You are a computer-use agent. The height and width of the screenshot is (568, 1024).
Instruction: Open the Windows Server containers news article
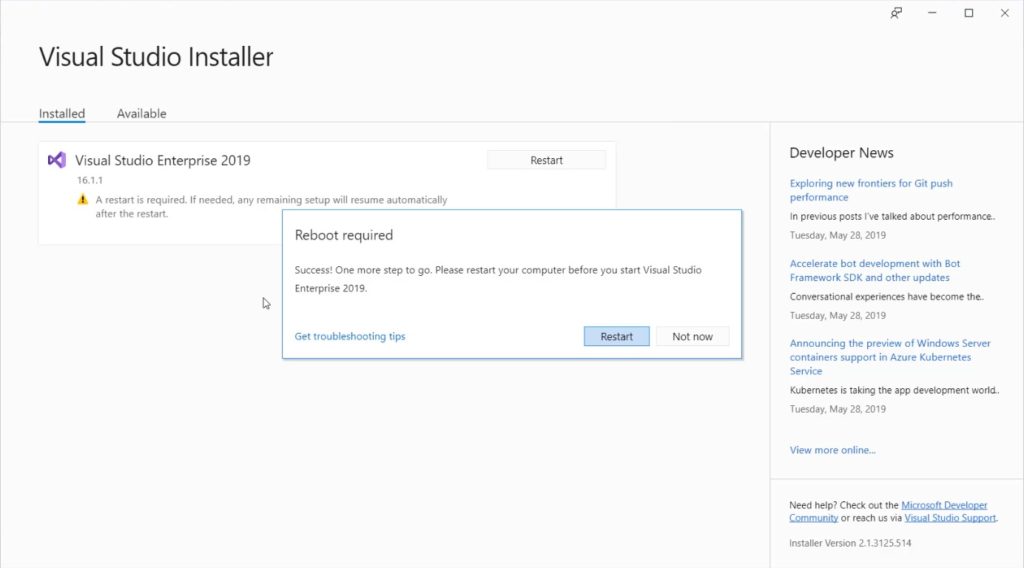click(890, 357)
